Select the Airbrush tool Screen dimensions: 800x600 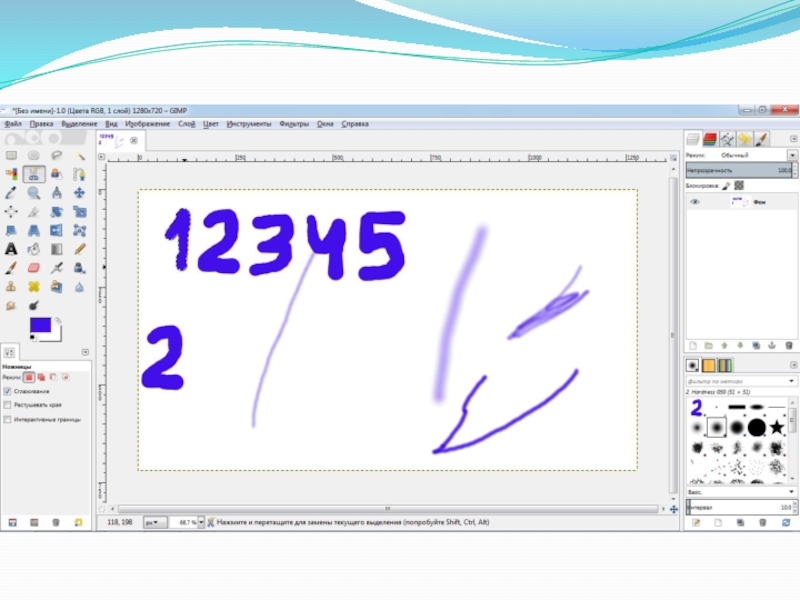point(57,268)
